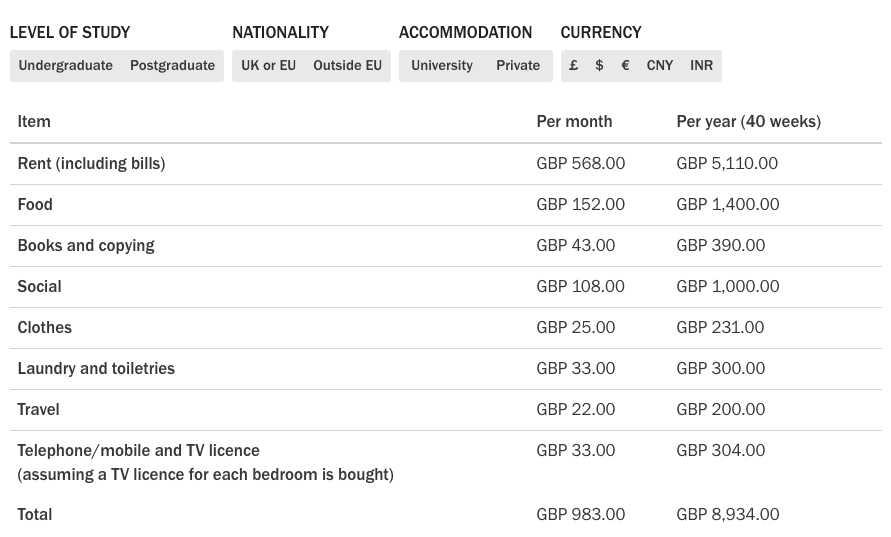Choose Outside EU nationality
Image resolution: width=891 pixels, height=537 pixels.
[347, 66]
